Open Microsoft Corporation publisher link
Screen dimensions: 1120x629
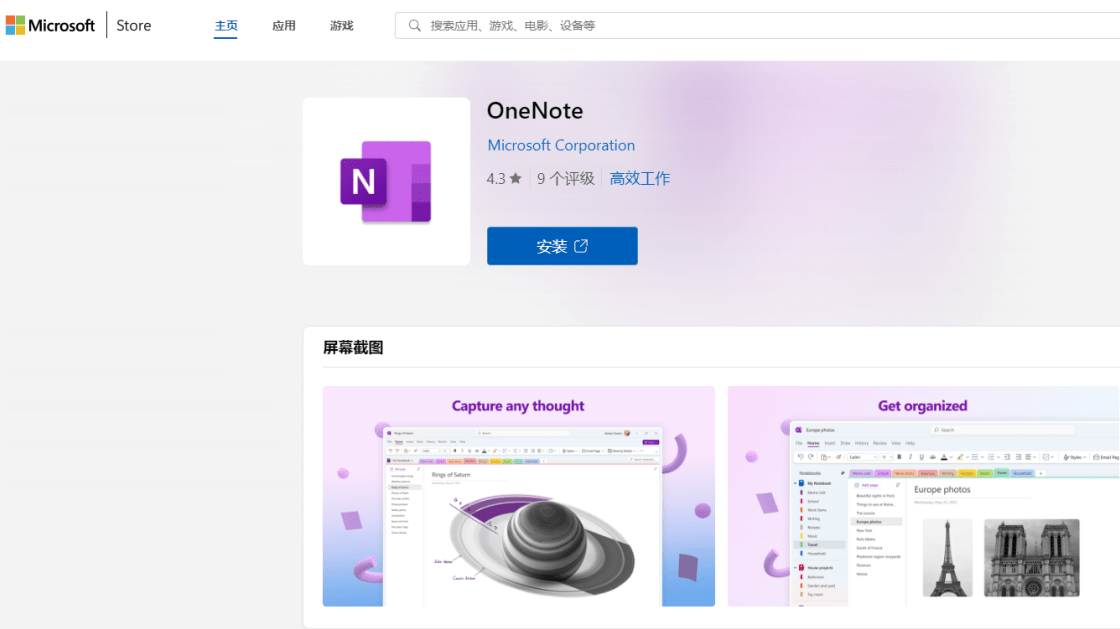click(561, 145)
